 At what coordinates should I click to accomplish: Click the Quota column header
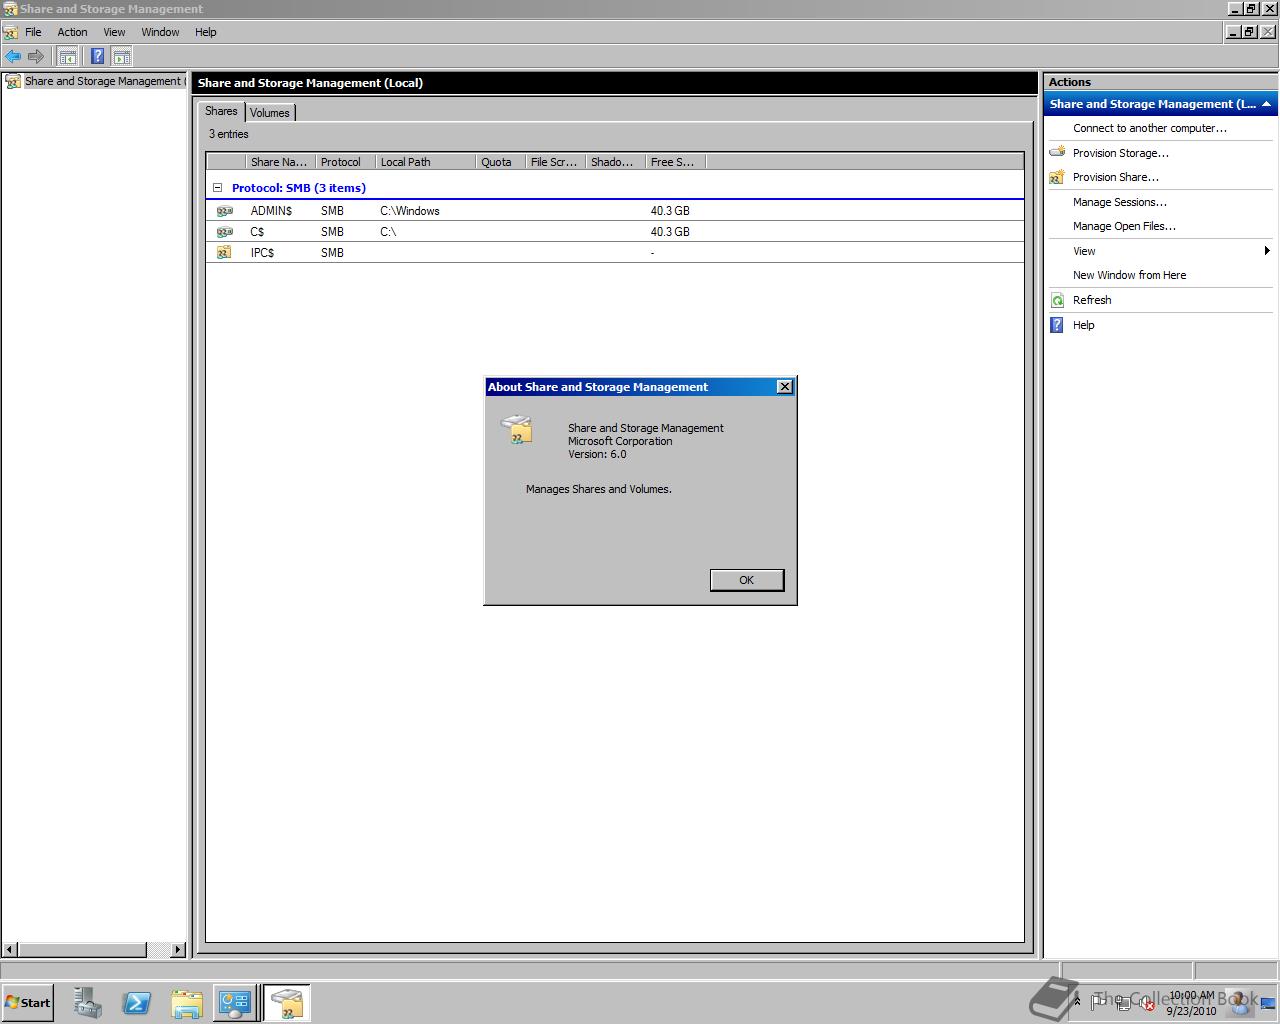click(501, 162)
